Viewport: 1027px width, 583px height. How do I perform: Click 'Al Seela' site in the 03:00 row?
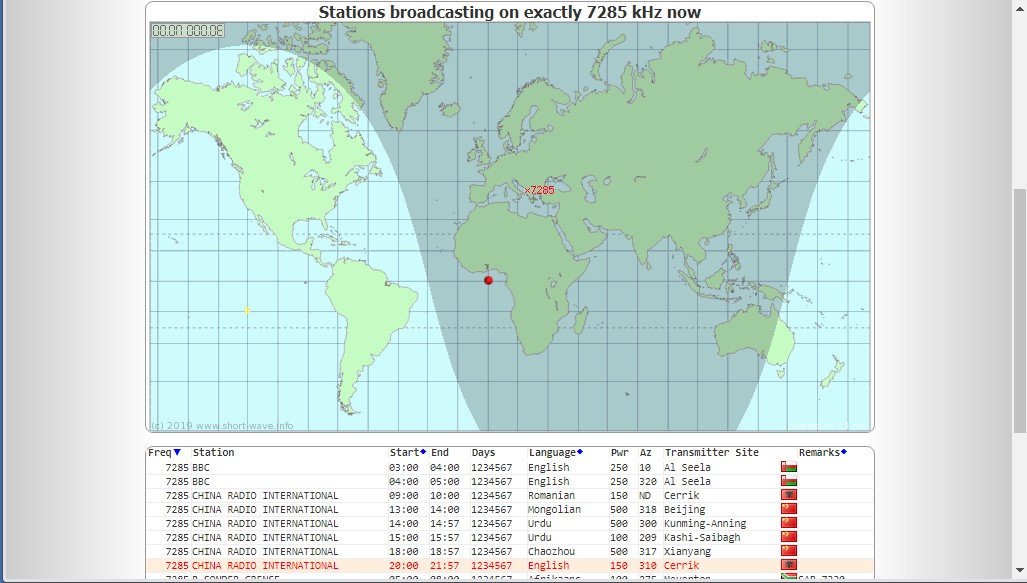pos(687,468)
